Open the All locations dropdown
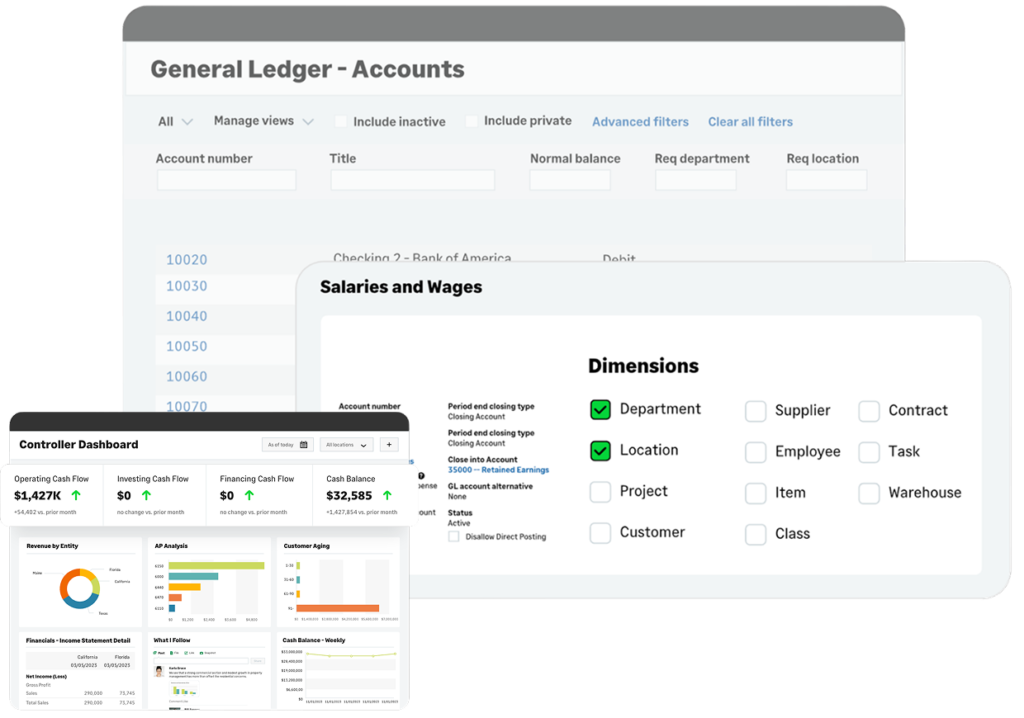The width and height of the screenshot is (1024, 718). pyautogui.click(x=347, y=445)
